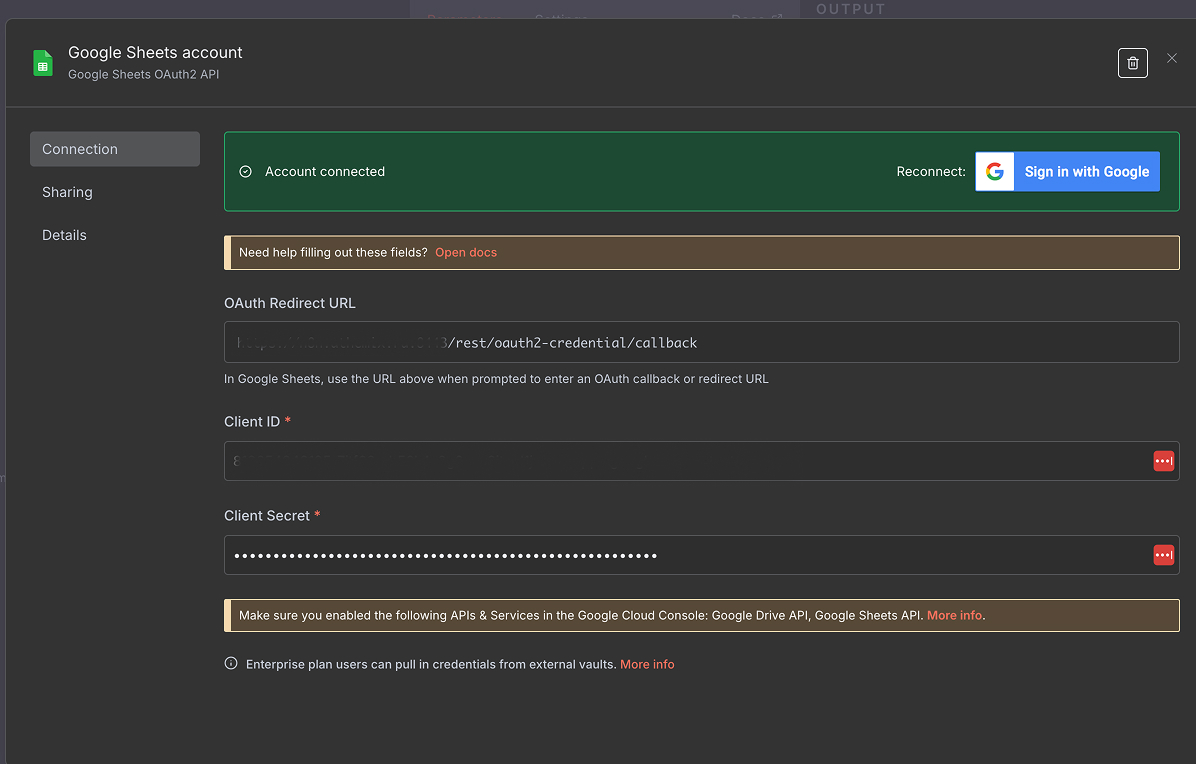Image resolution: width=1196 pixels, height=764 pixels.
Task: Focus the Client ID input field
Action: click(702, 461)
